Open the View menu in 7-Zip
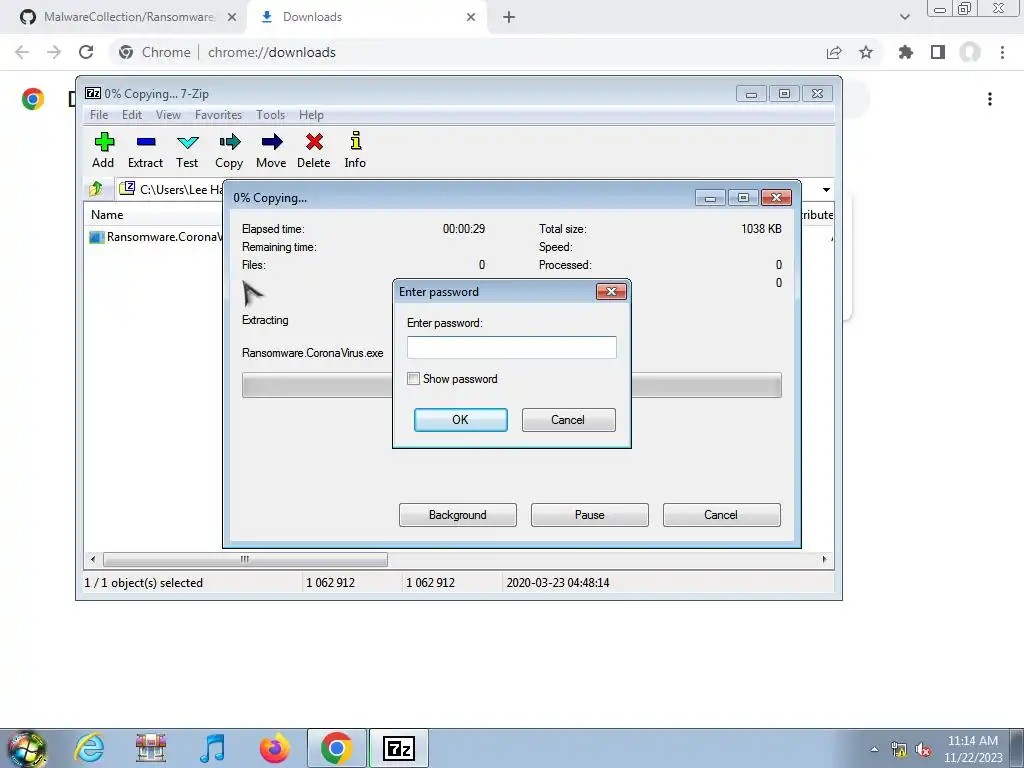1024x768 pixels. 168,115
